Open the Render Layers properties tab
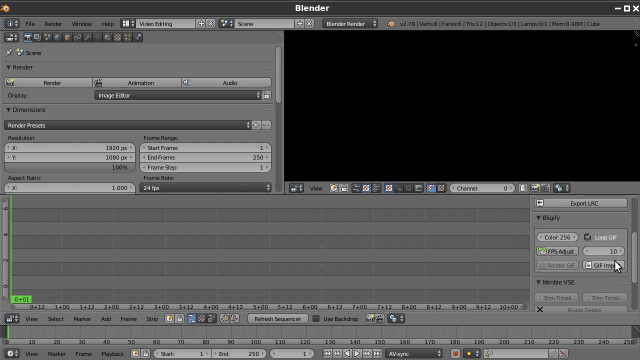 pyautogui.click(x=38, y=38)
